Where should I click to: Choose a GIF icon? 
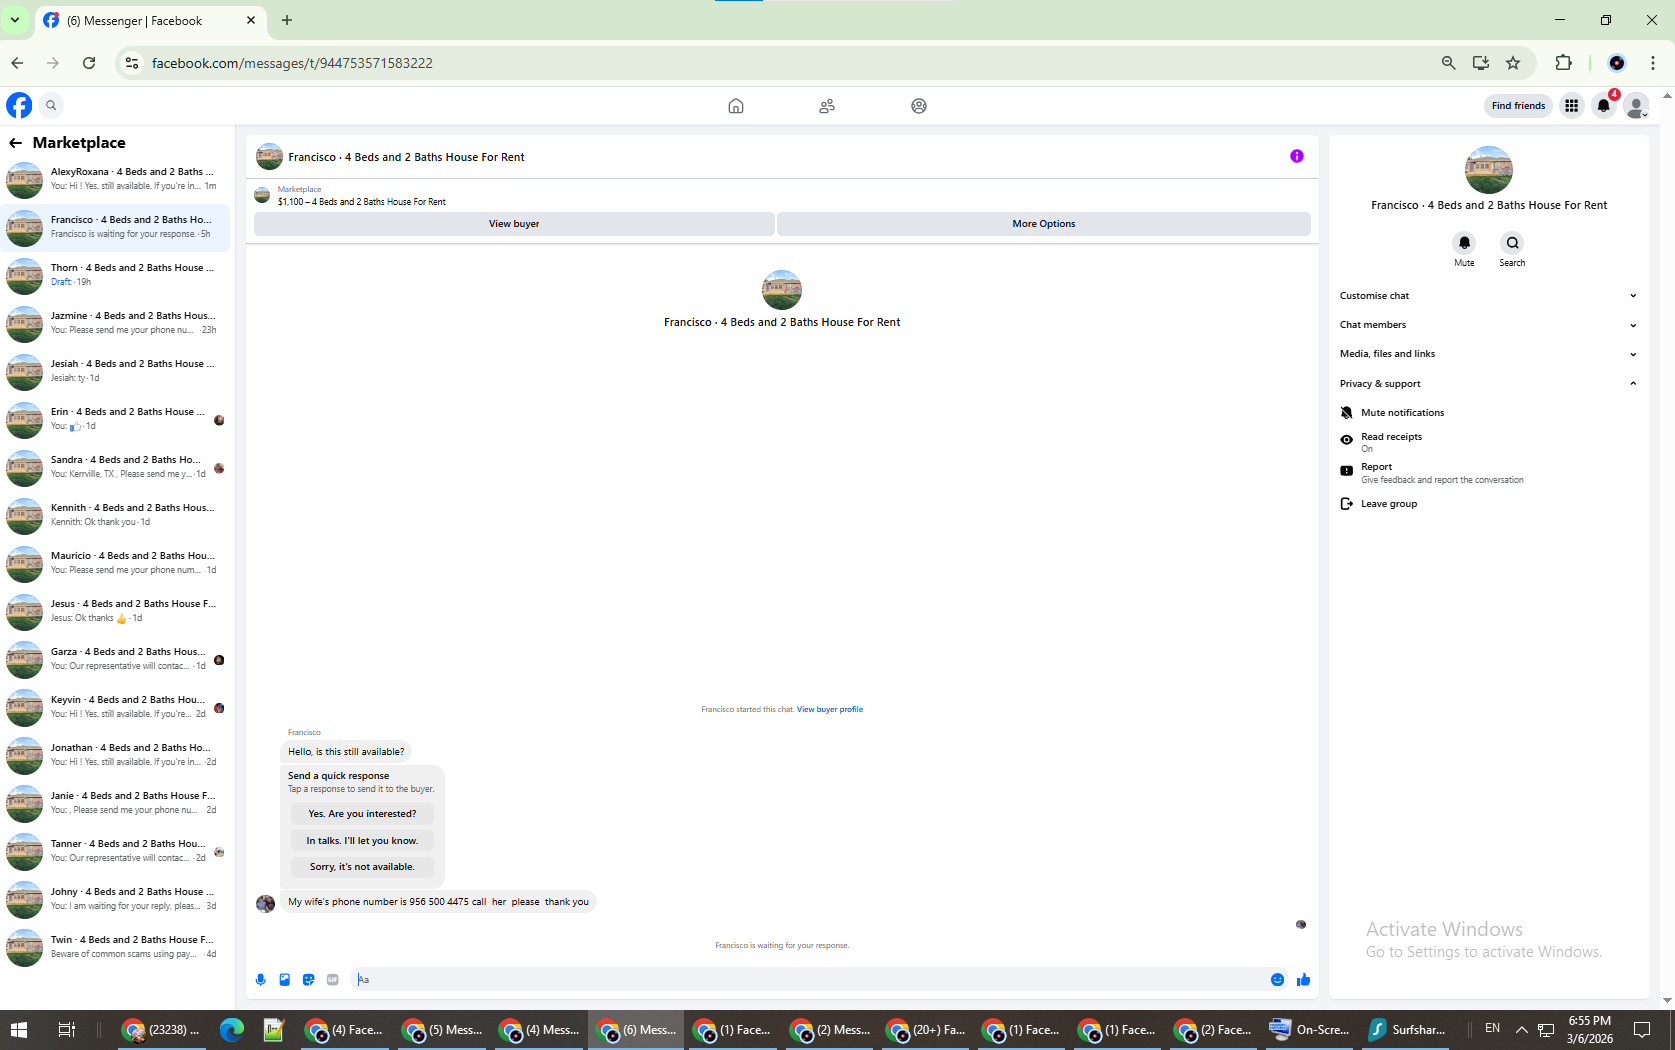tap(333, 980)
